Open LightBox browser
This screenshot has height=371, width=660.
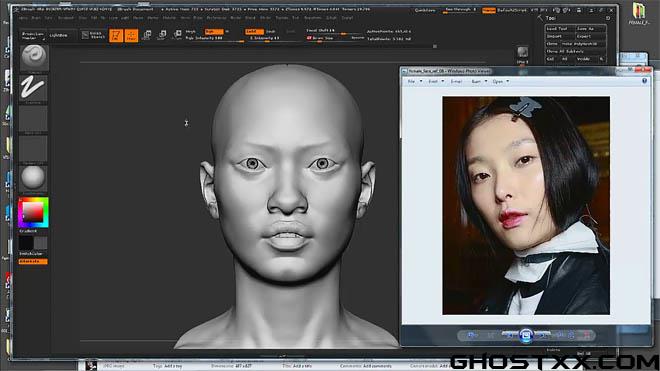coord(59,36)
